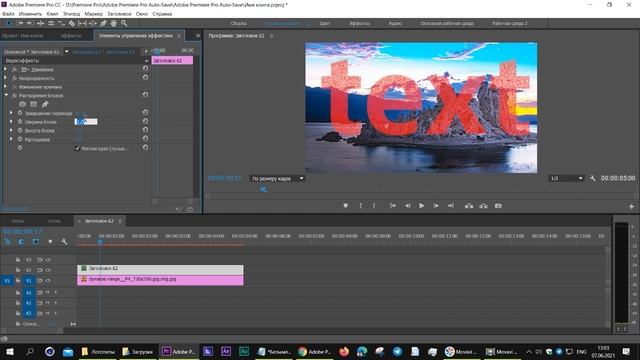Open the Program Monitor button editor plus
640x360 pixels.
pyautogui.click(x=631, y=207)
